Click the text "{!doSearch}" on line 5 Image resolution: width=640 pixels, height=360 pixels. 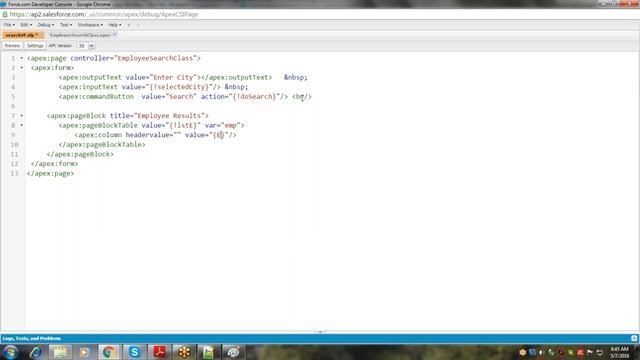click(254, 97)
